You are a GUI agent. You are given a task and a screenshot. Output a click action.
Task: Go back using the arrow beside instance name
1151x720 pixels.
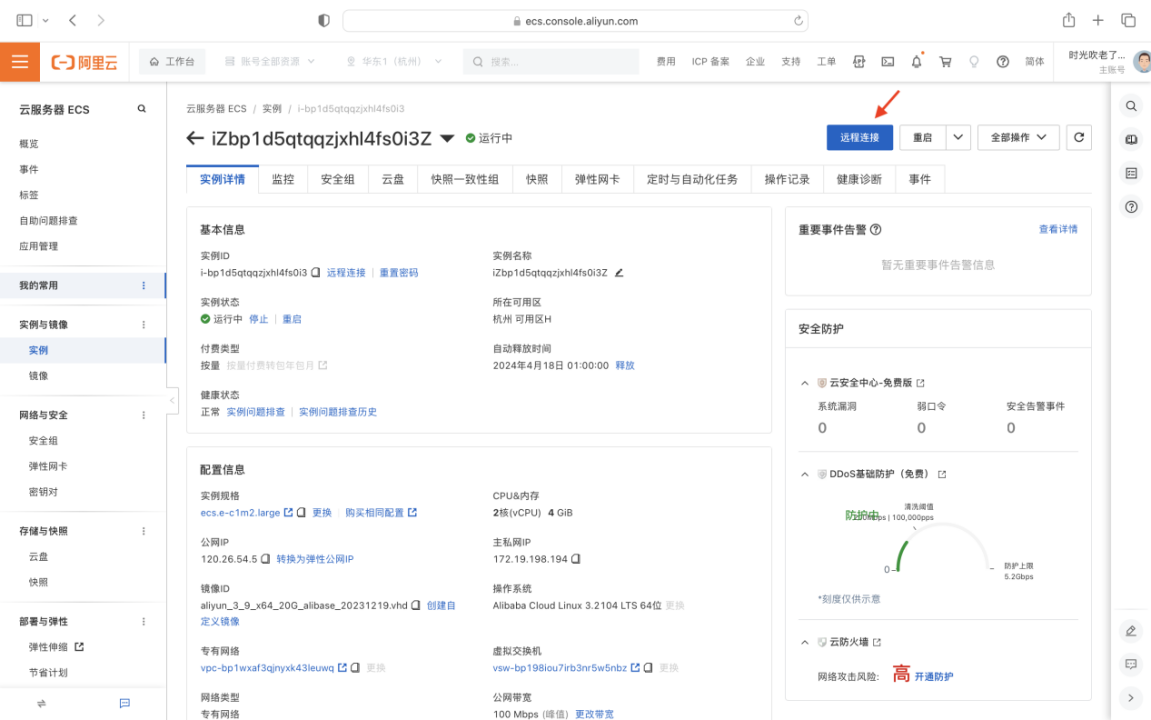[195, 138]
